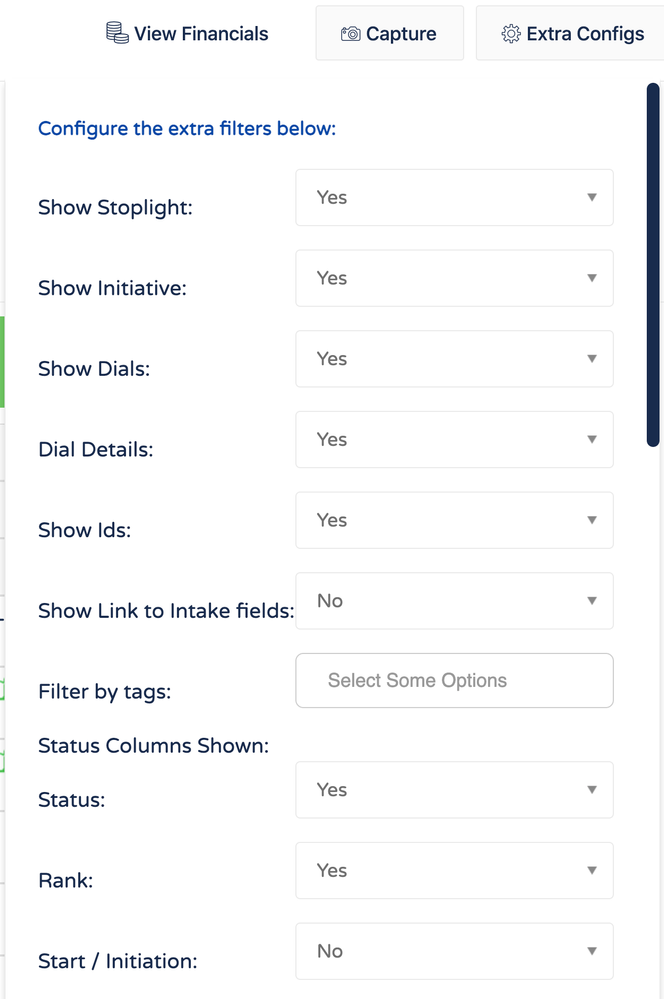Open the Dial Details dropdown
The width and height of the screenshot is (664, 999).
click(454, 439)
